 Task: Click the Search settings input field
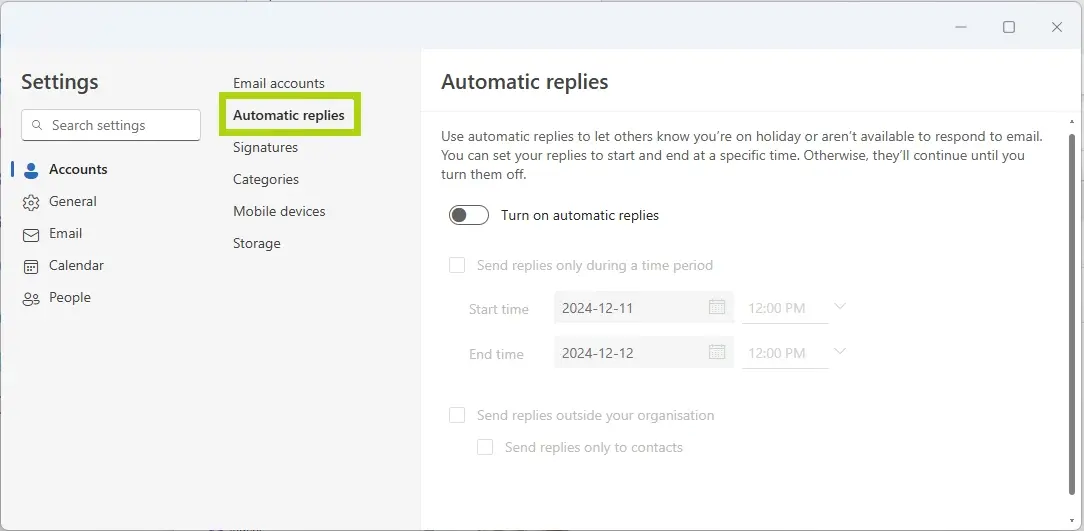coord(120,126)
